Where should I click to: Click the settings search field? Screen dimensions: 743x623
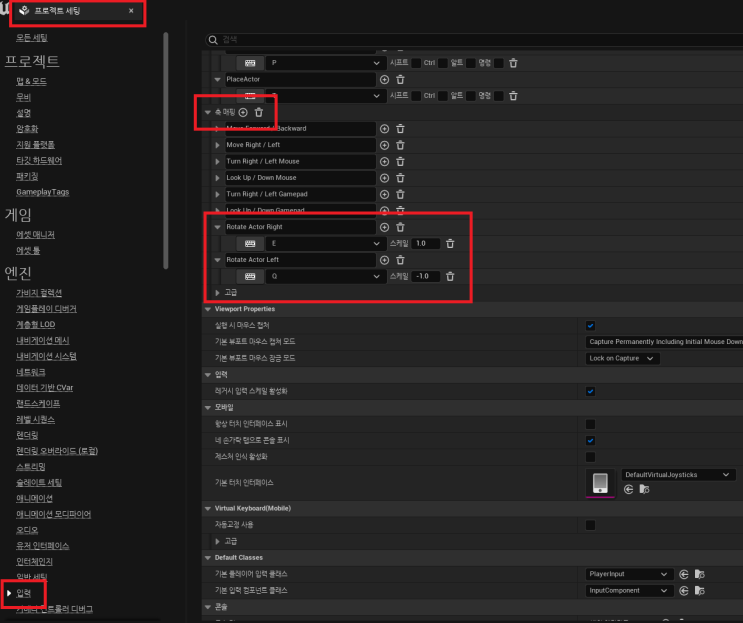pyautogui.click(x=474, y=40)
